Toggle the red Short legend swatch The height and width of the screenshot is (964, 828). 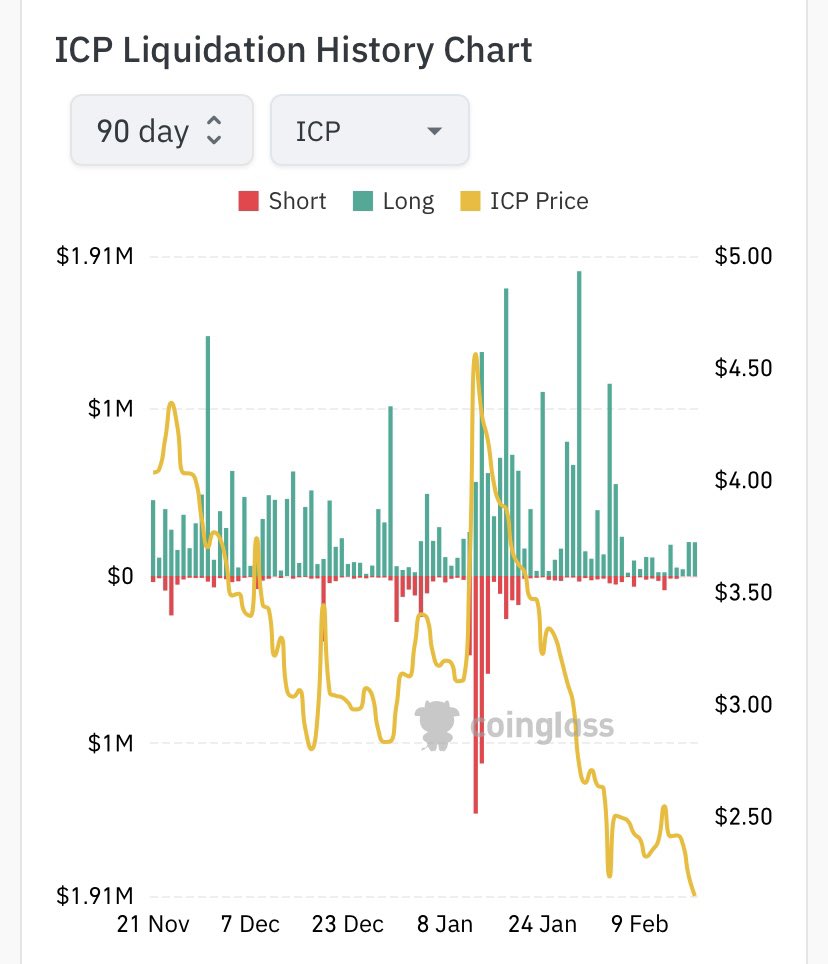[x=248, y=202]
